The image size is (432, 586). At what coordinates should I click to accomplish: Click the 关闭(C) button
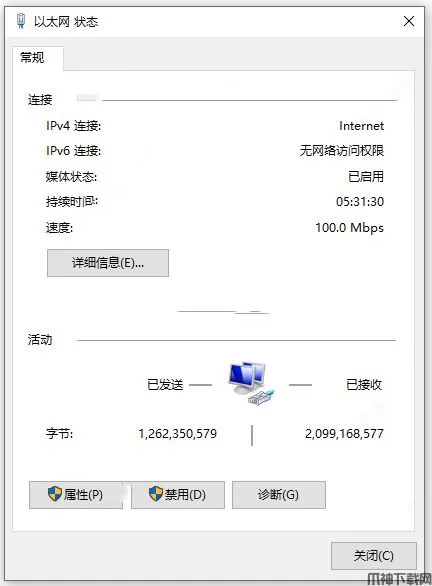click(x=374, y=556)
